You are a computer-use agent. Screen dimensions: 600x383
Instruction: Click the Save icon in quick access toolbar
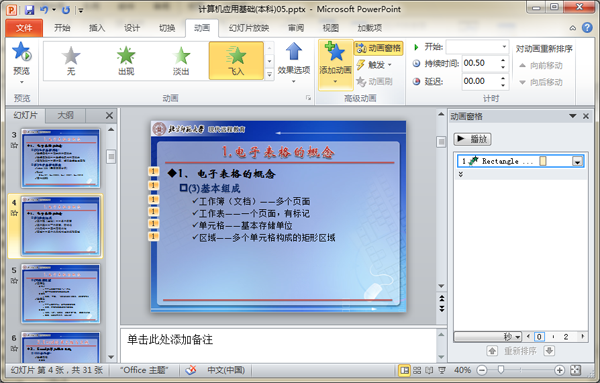pyautogui.click(x=29, y=10)
